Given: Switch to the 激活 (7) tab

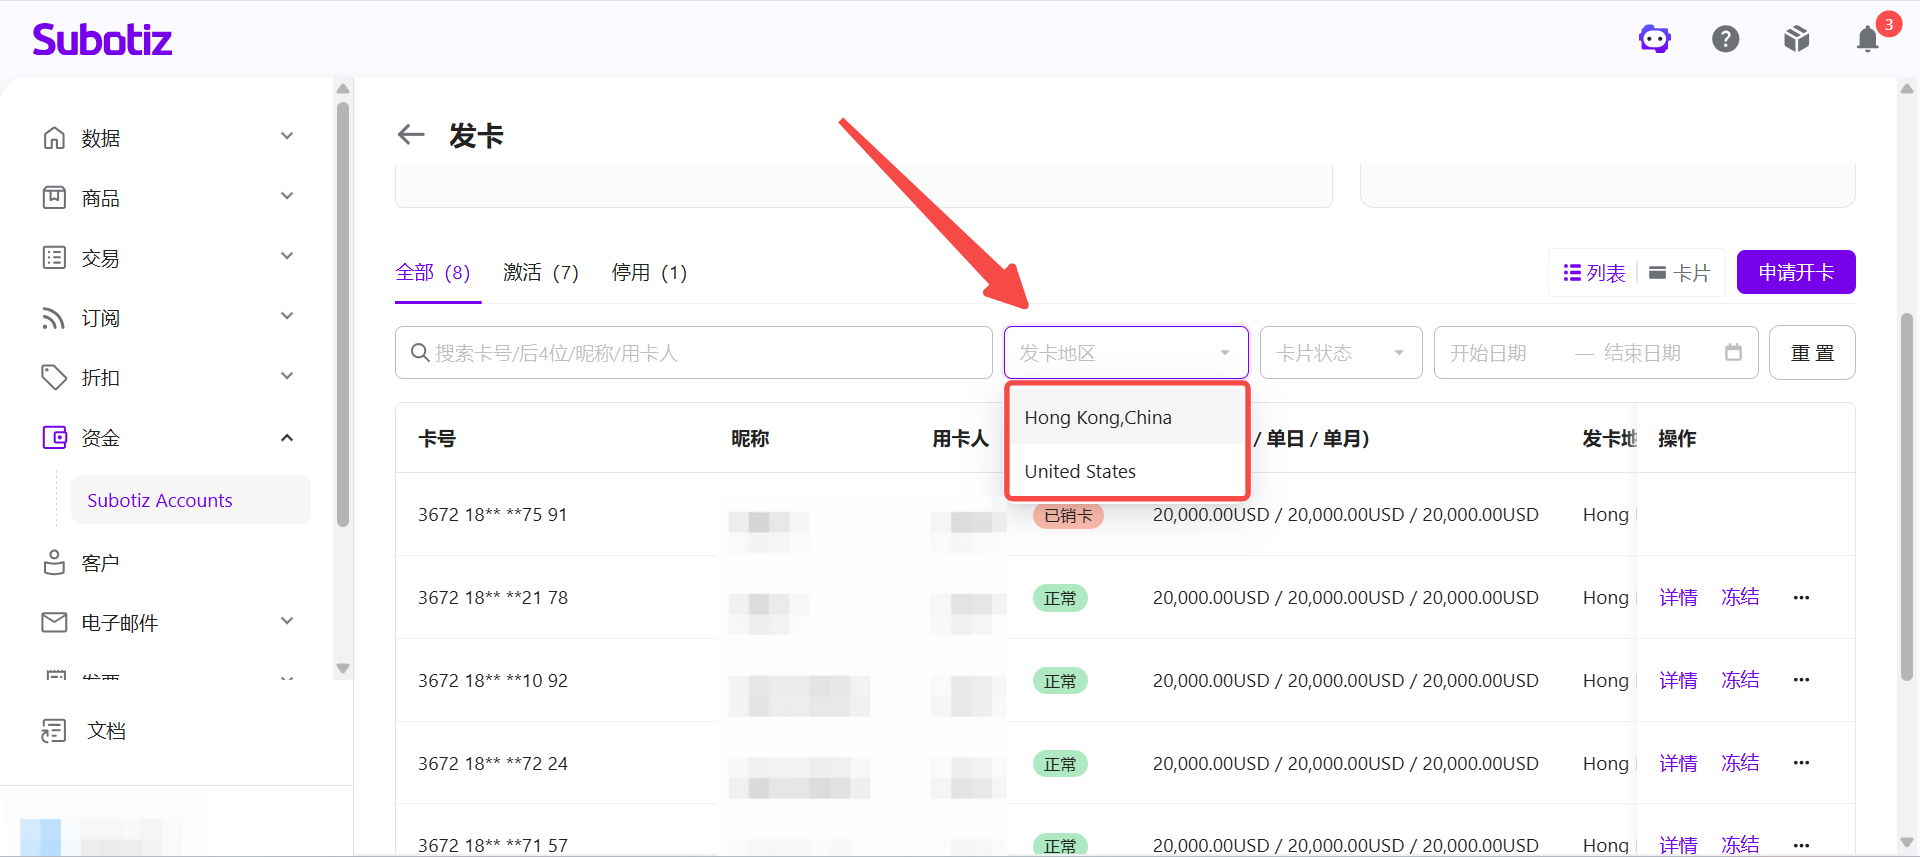Looking at the screenshot, I should [541, 272].
